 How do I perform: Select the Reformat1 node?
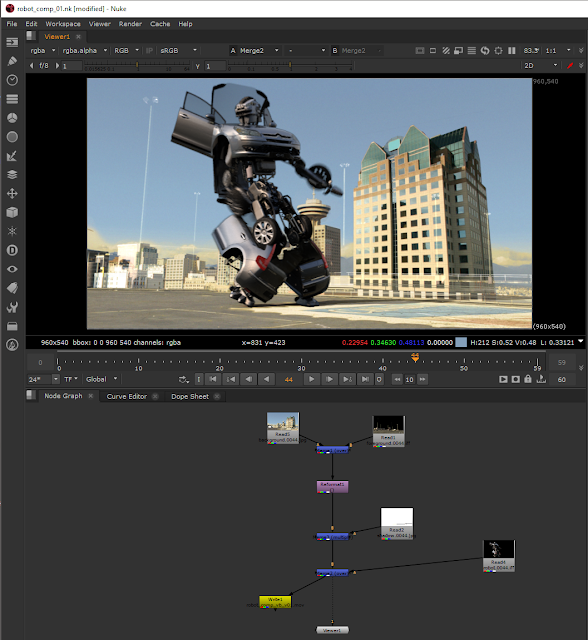tap(333, 487)
